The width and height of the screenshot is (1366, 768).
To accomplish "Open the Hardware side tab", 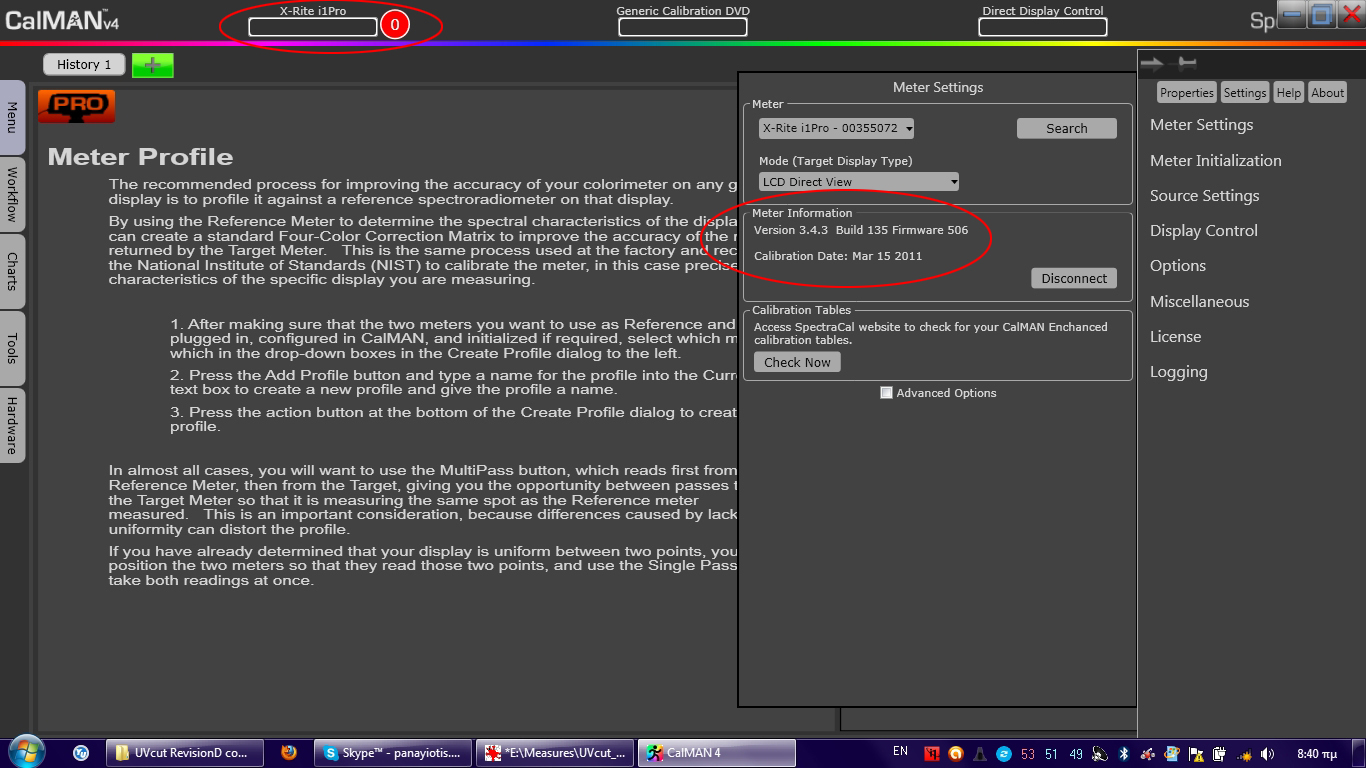I will 12,425.
